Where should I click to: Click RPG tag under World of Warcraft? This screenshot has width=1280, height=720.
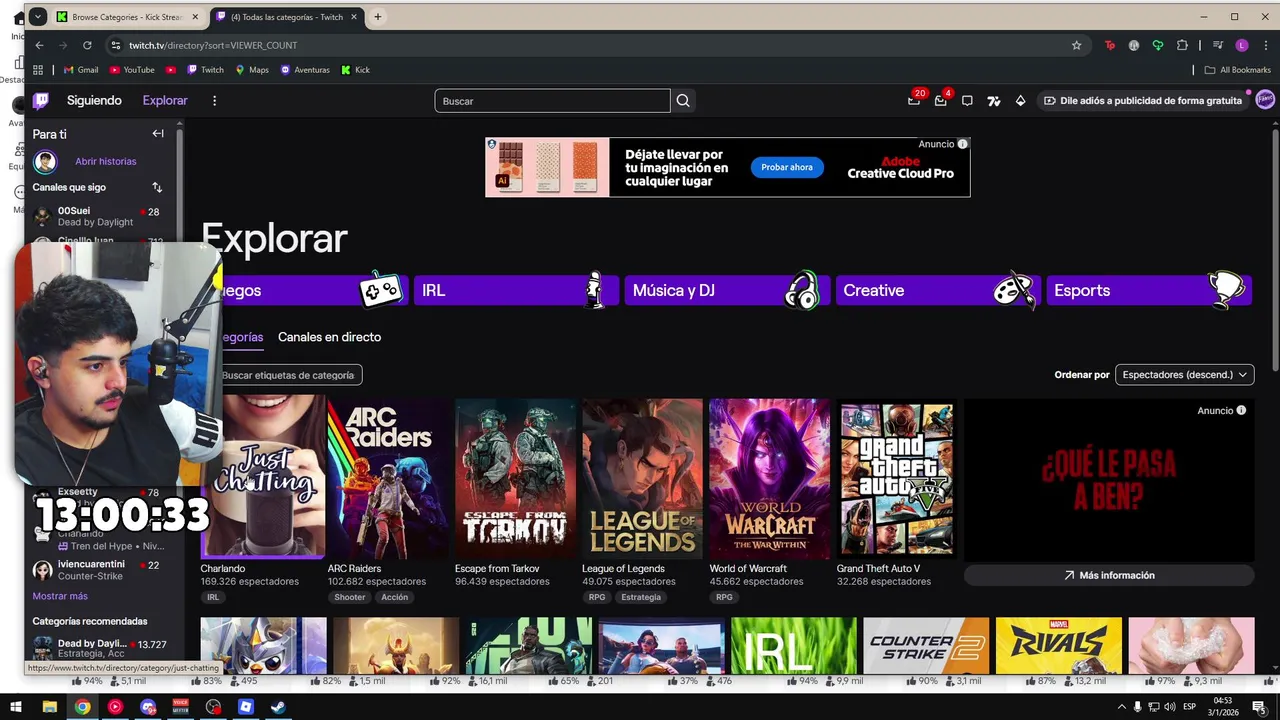[724, 597]
